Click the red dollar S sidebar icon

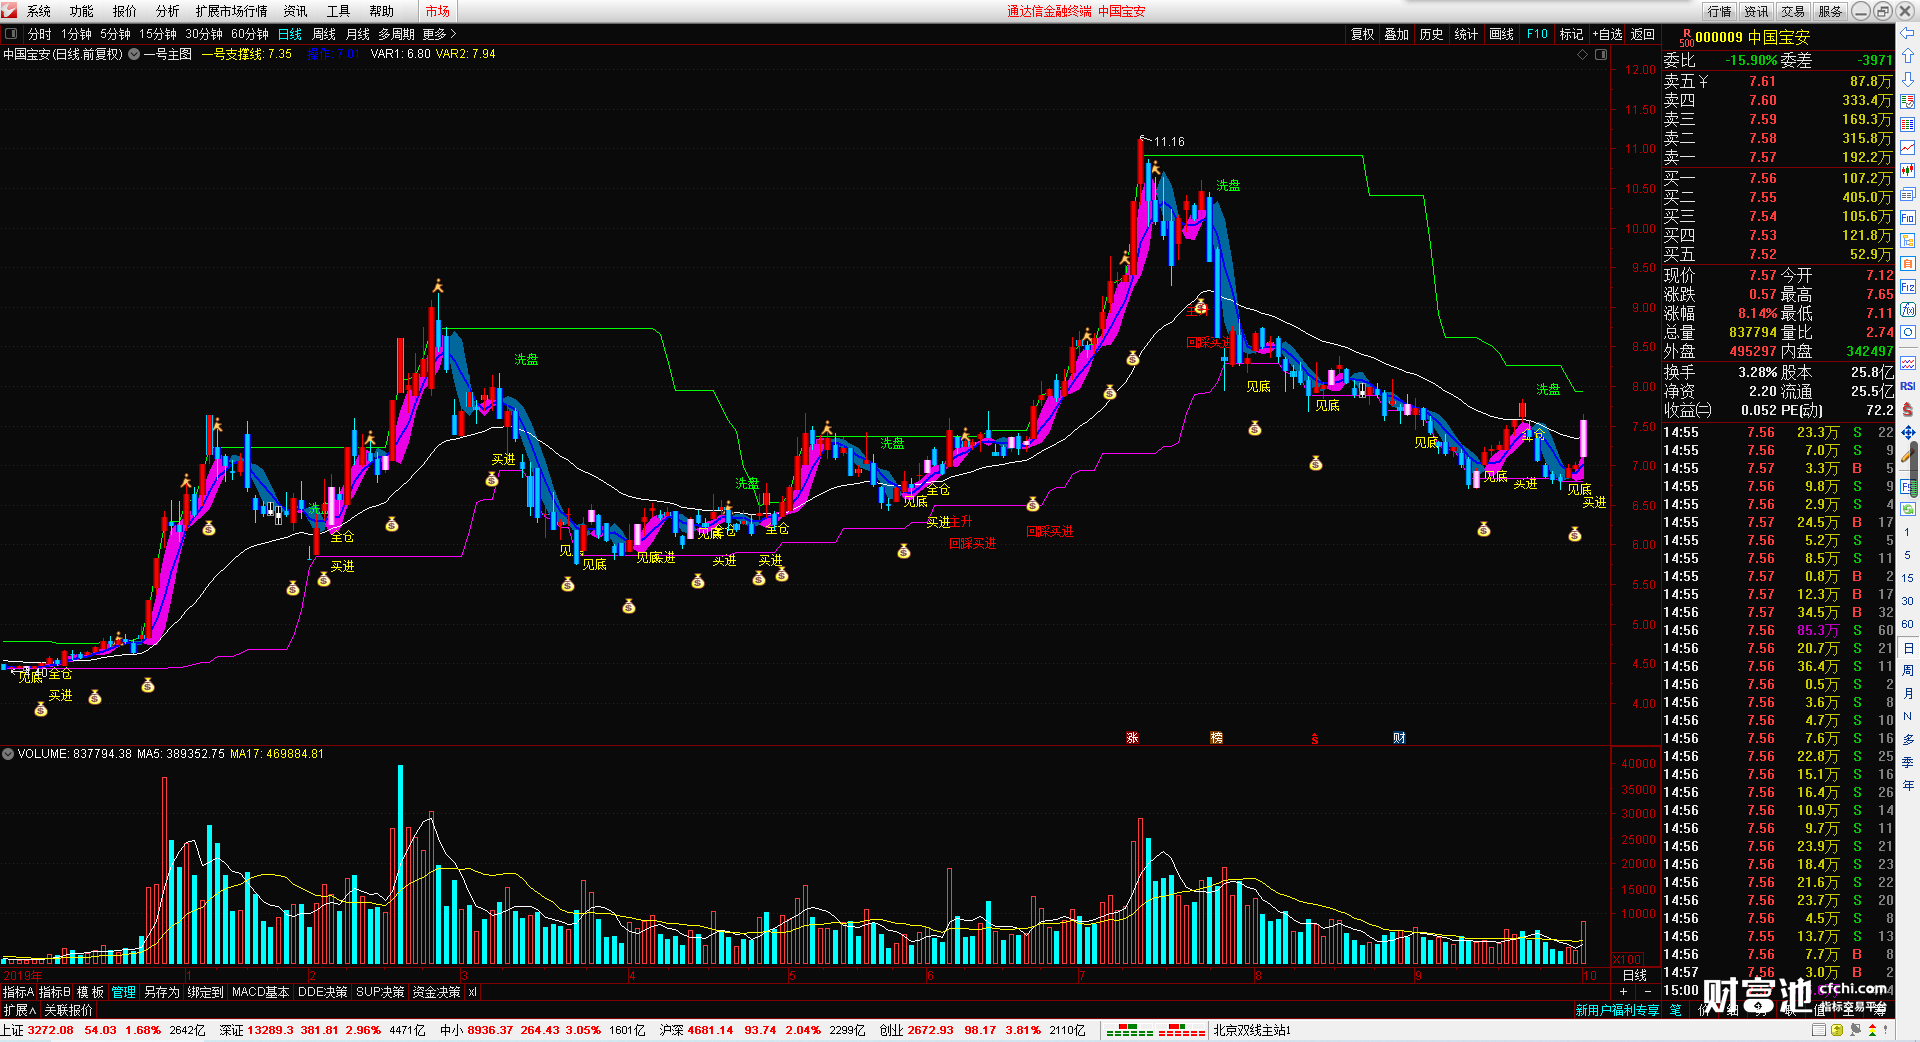pos(1908,410)
